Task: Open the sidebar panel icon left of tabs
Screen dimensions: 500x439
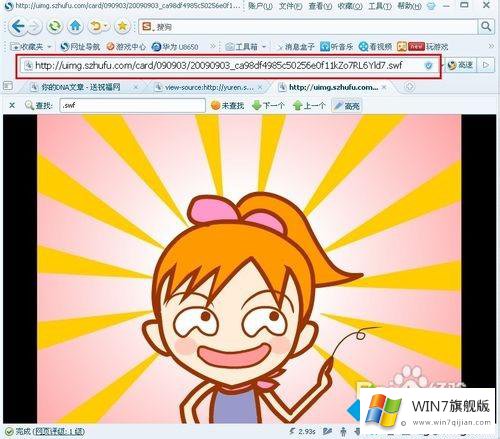Action: (x=7, y=86)
